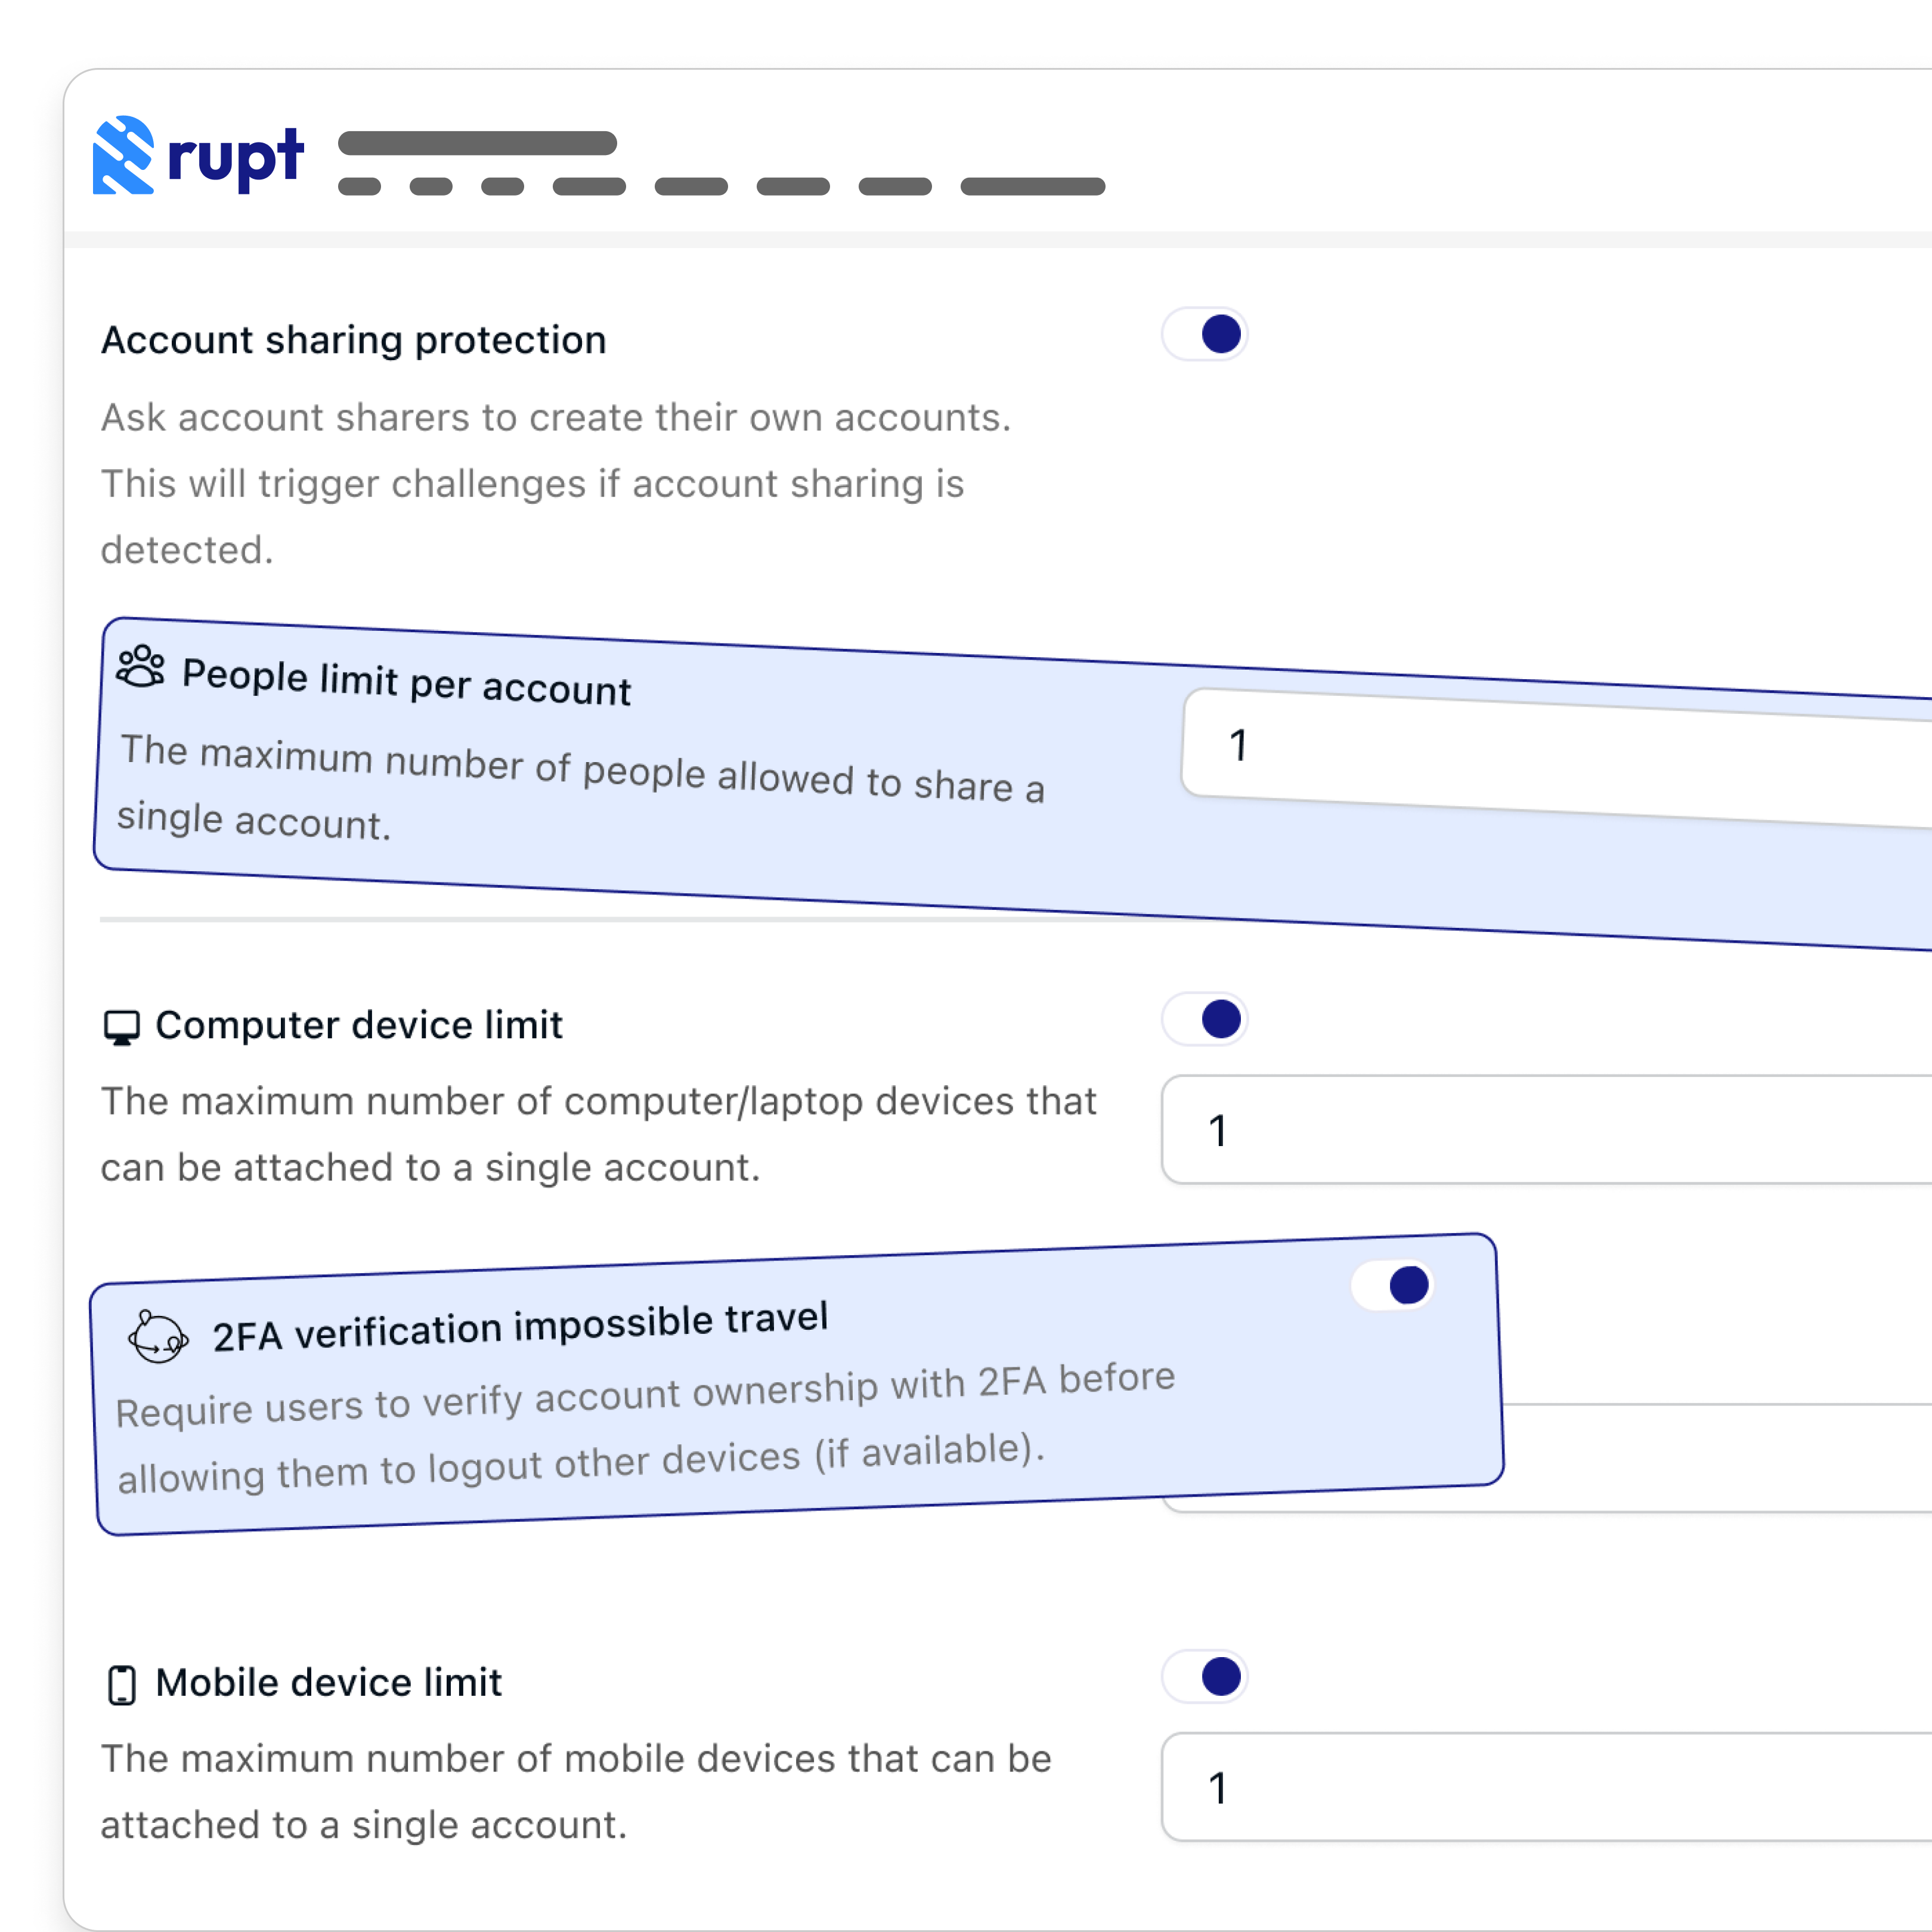This screenshot has height=1932, width=1932.
Task: Click the Computer device limit label
Action: 359,1025
